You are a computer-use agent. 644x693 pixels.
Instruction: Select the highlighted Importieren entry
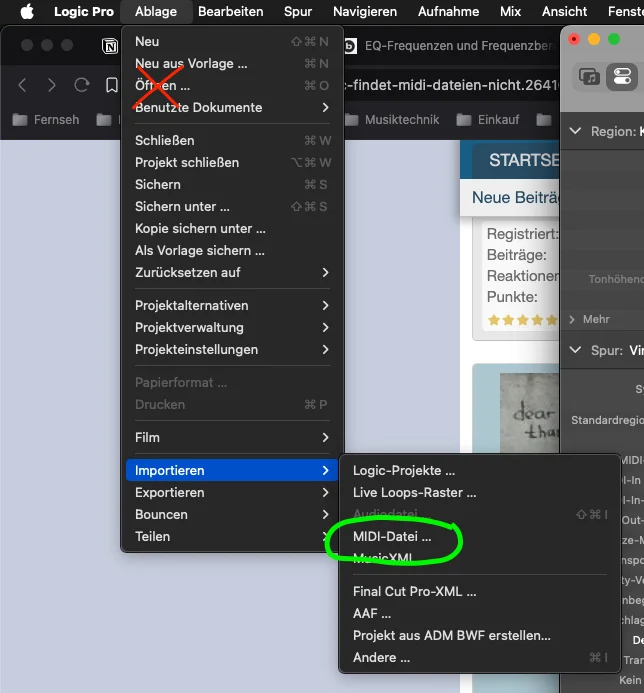coord(232,470)
